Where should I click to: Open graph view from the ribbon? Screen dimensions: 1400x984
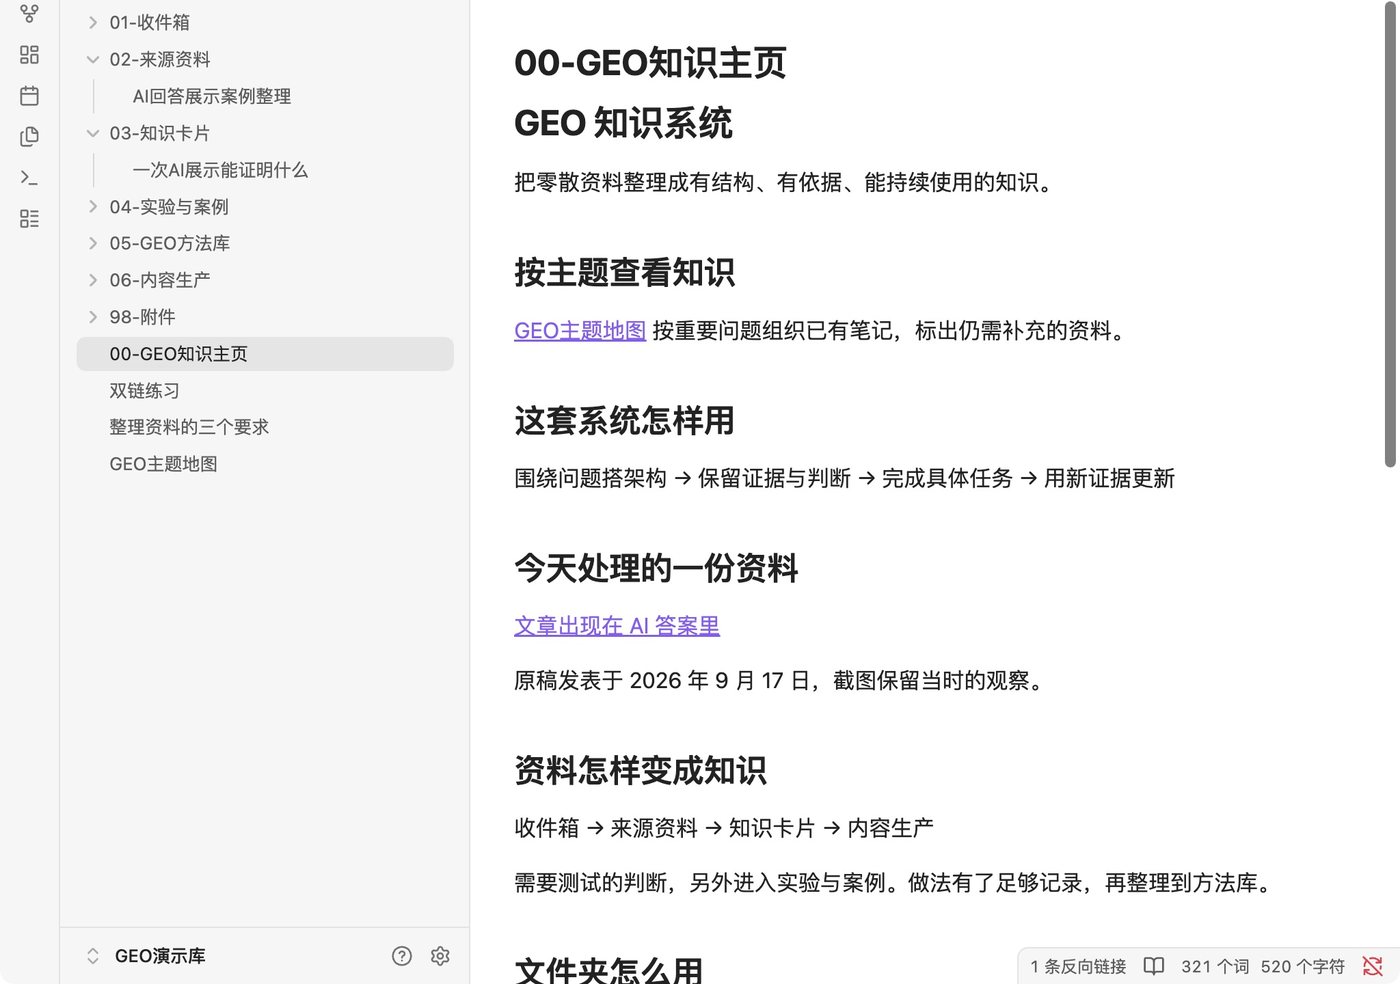29,14
